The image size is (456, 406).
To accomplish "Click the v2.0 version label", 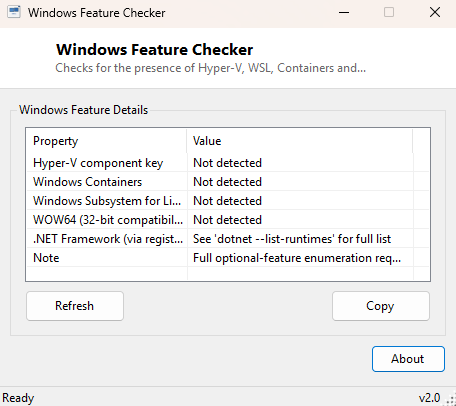I will (430, 398).
